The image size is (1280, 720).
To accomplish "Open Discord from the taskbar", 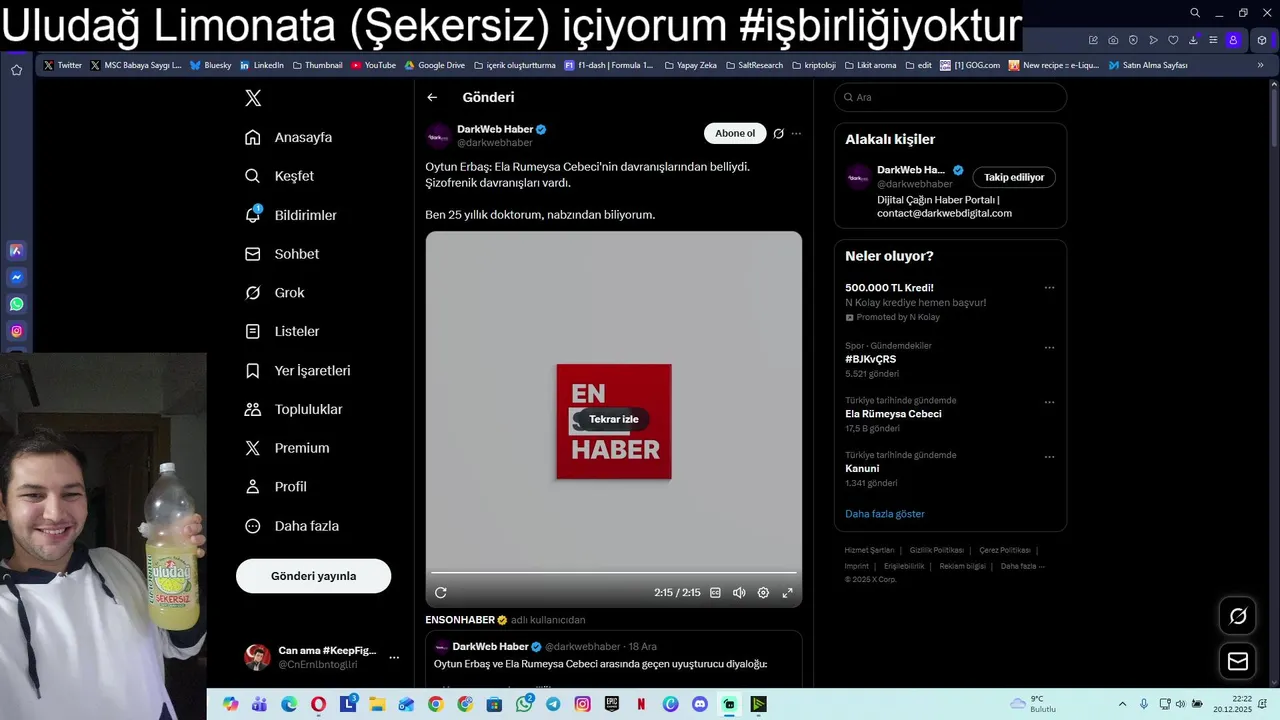I will tap(700, 704).
